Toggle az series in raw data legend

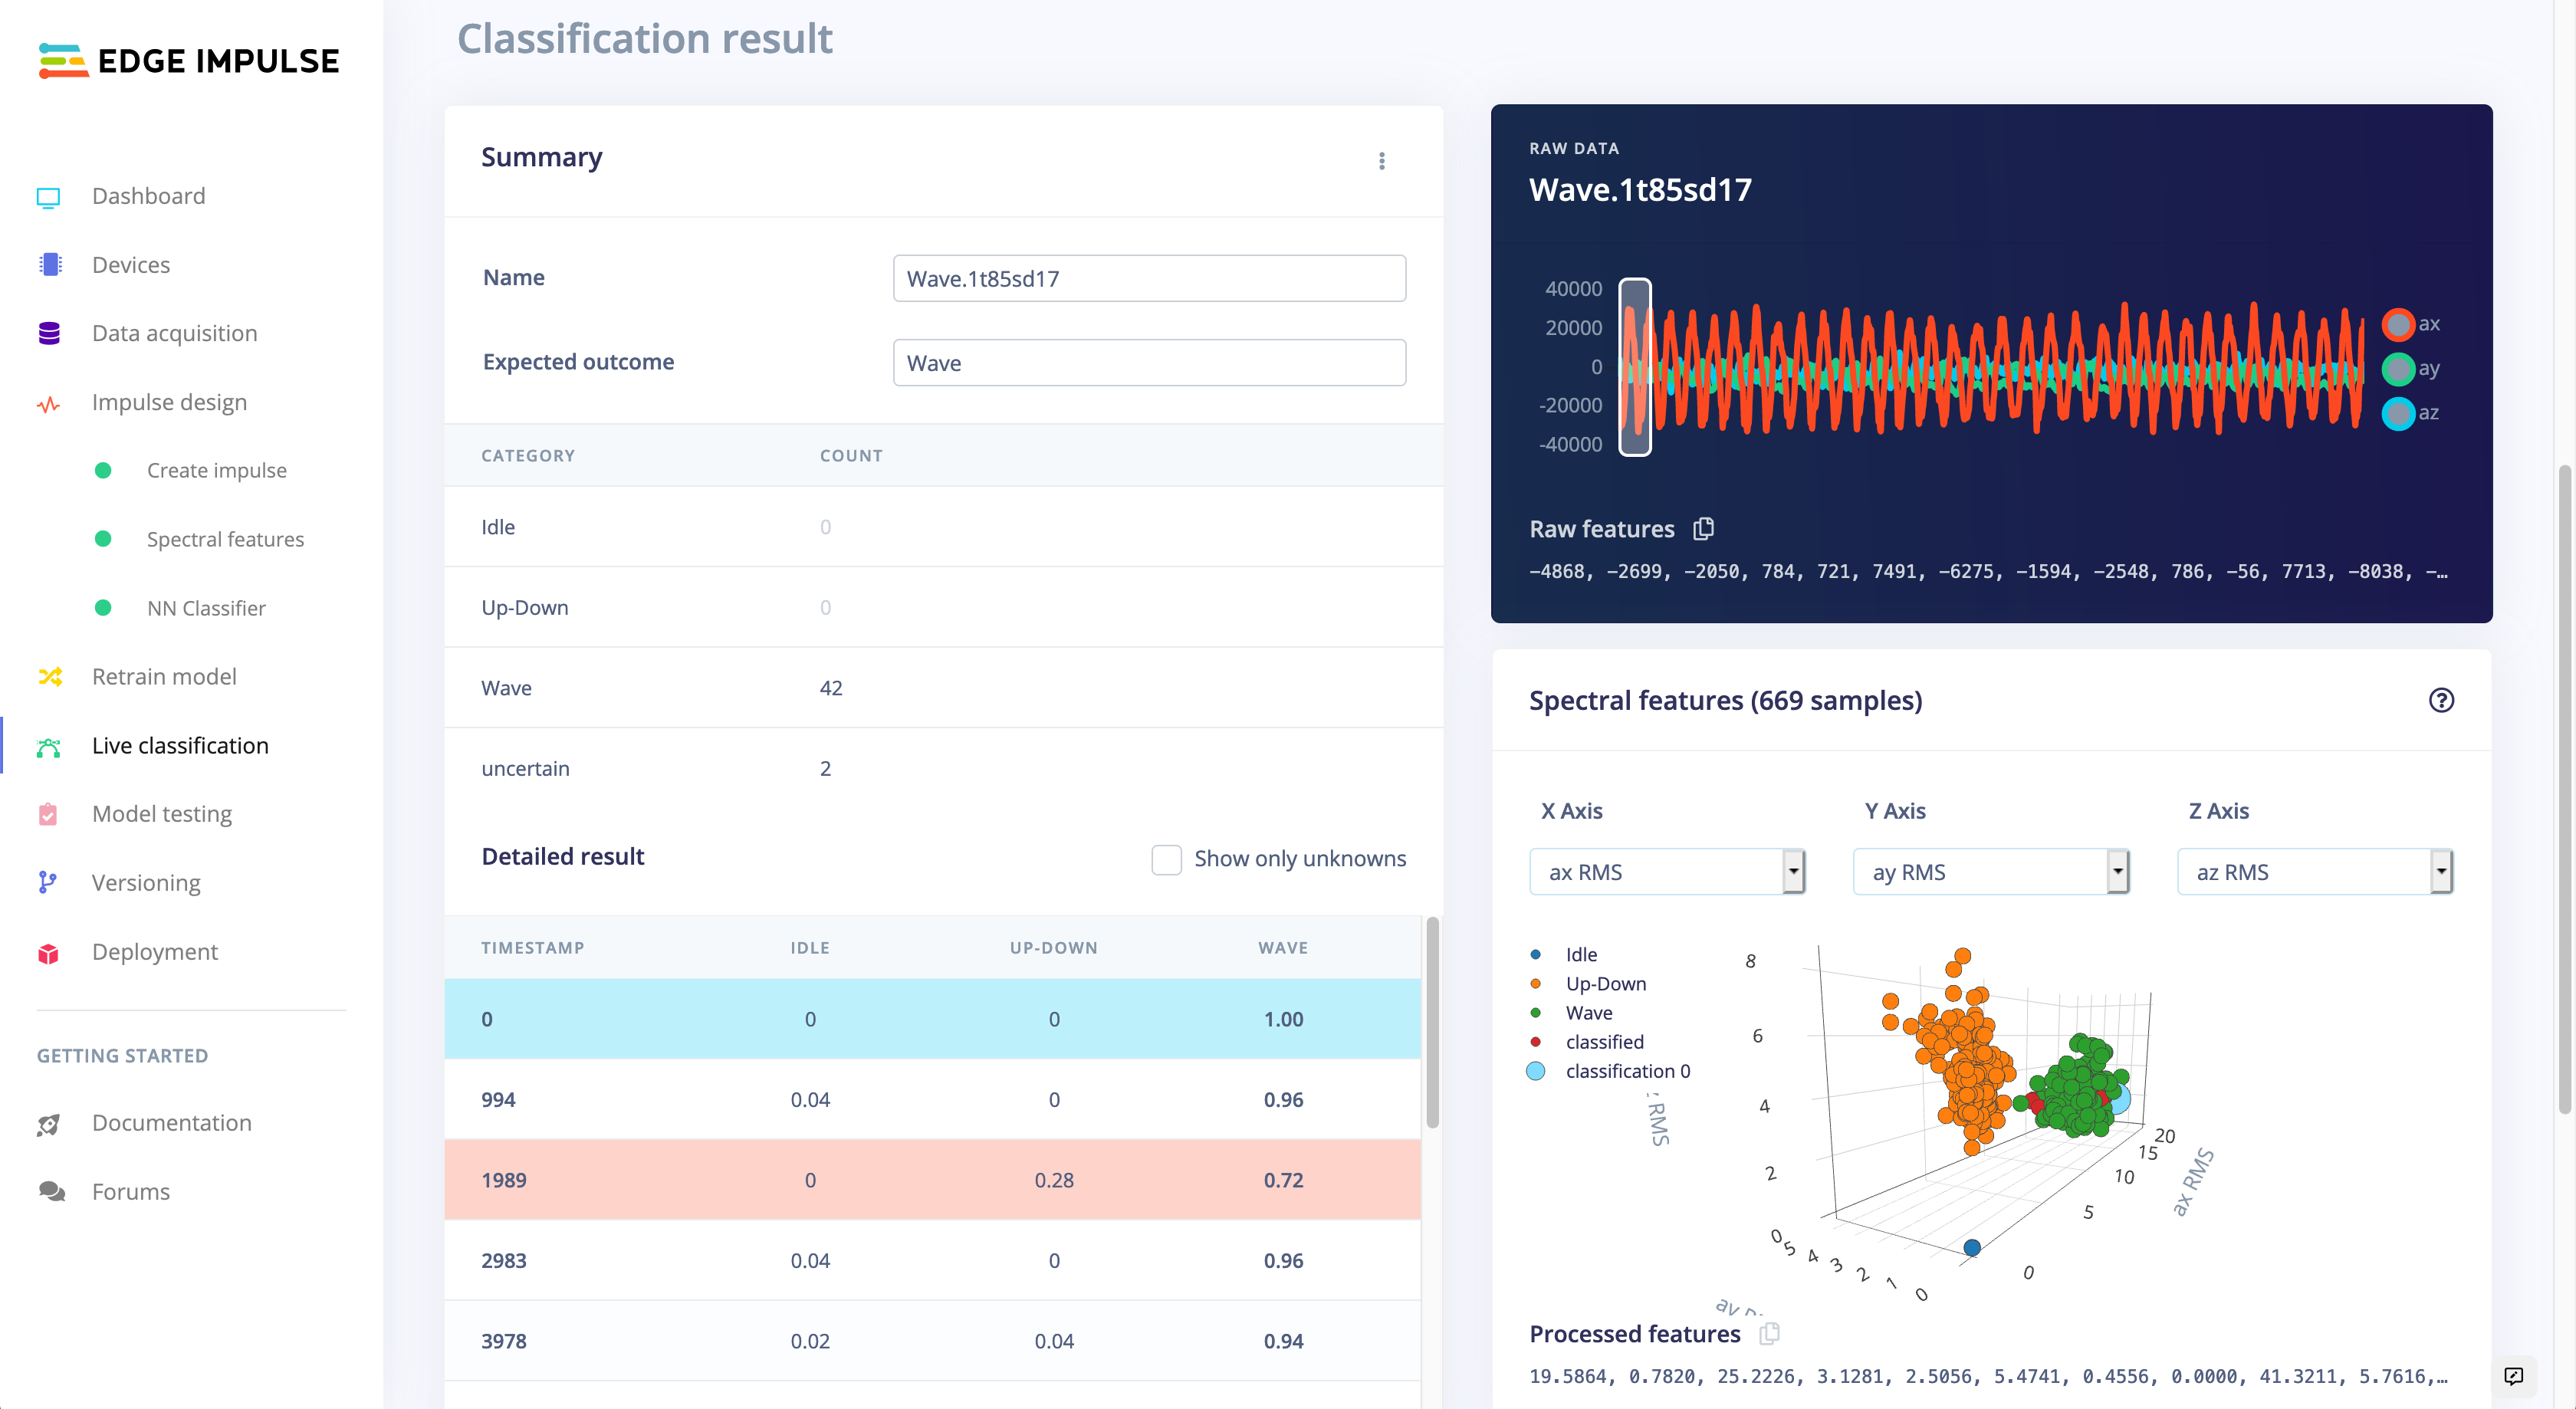click(2397, 413)
